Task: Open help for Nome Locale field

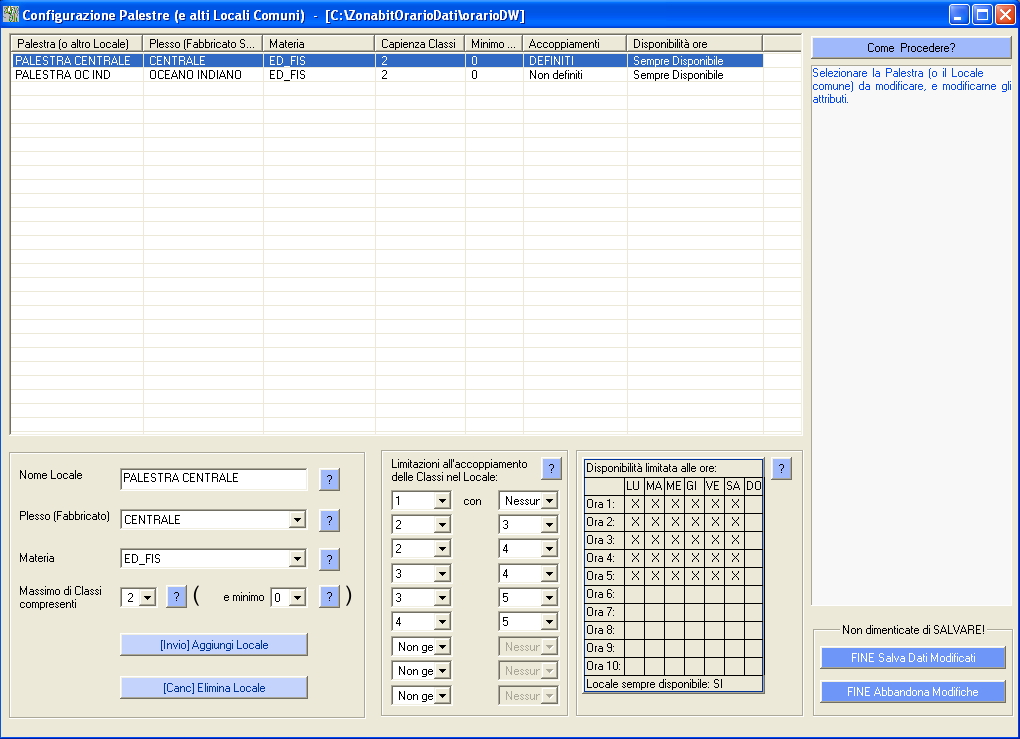Action: pos(329,479)
